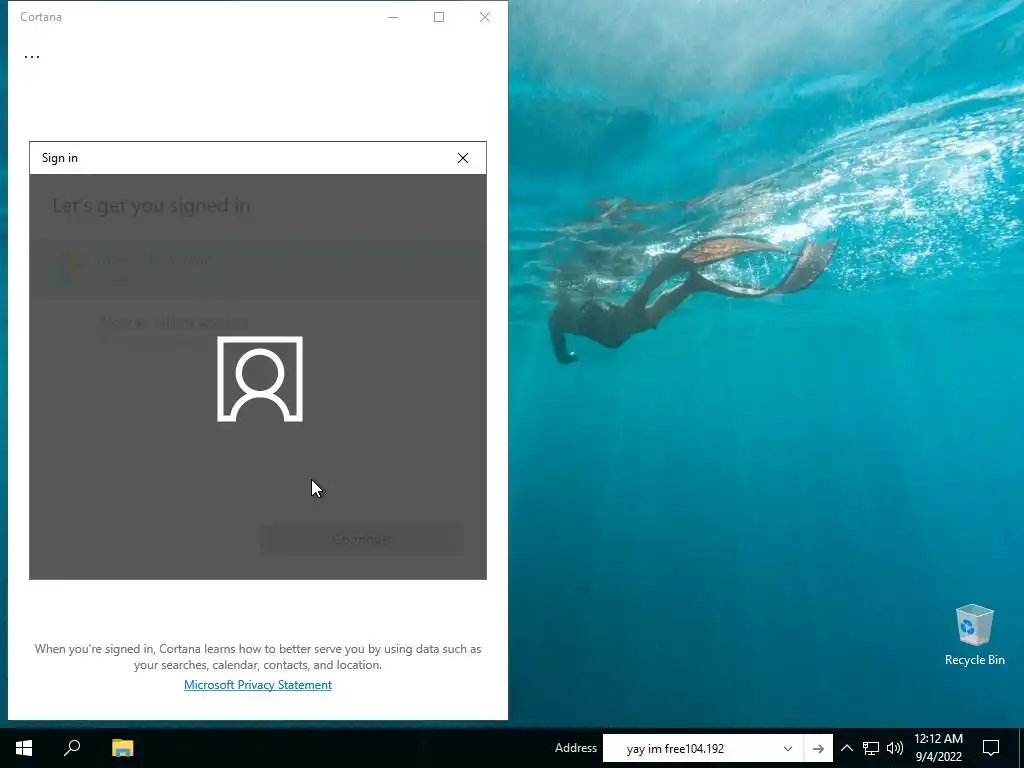
Task: Maximize the Cortana window
Action: (x=439, y=17)
